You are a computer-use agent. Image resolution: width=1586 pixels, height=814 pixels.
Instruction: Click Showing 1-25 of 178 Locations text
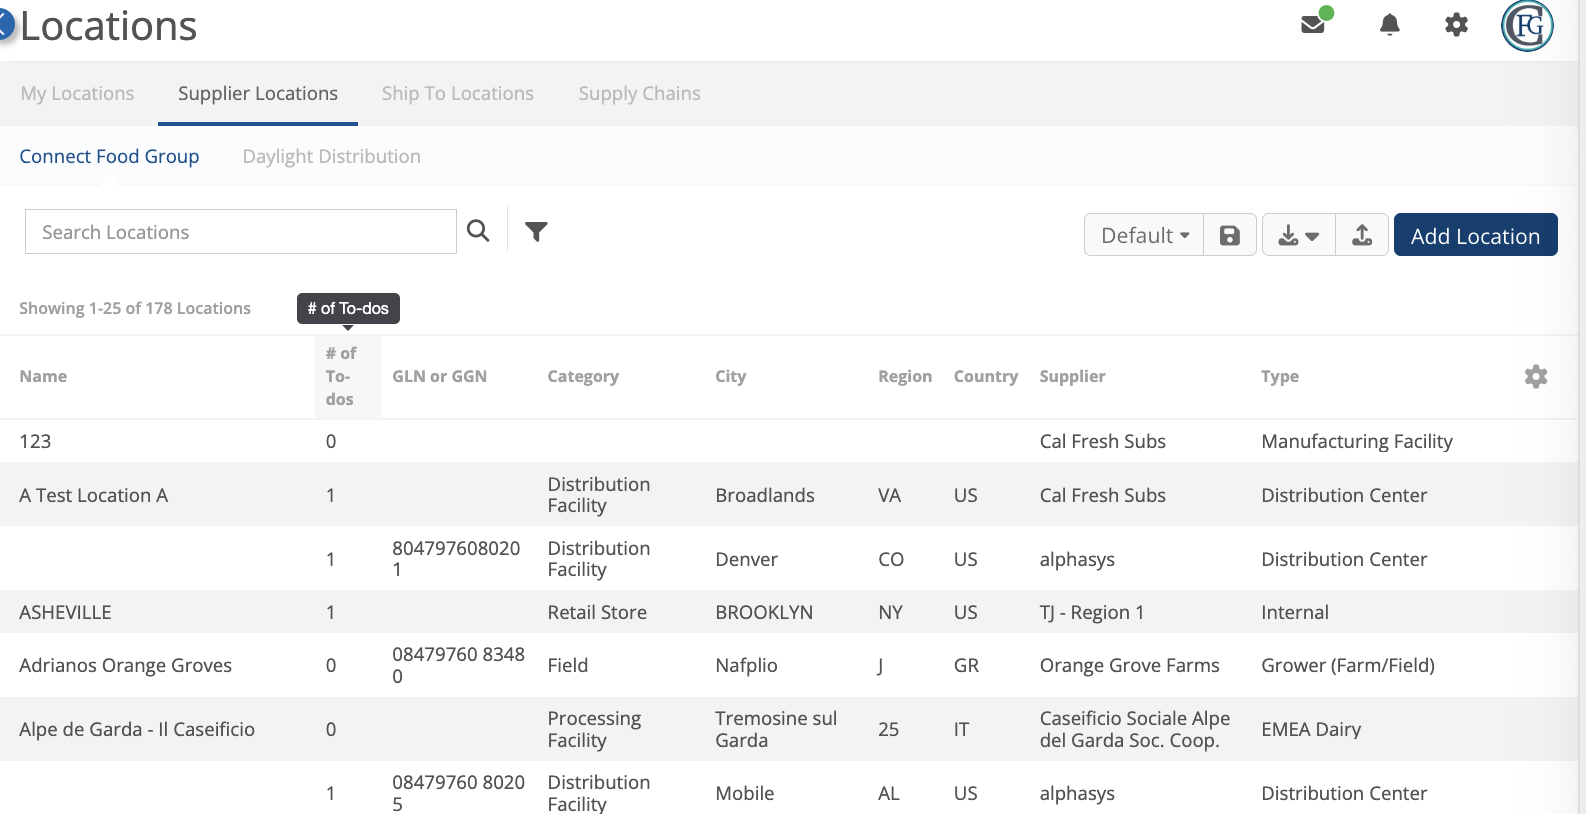click(135, 308)
